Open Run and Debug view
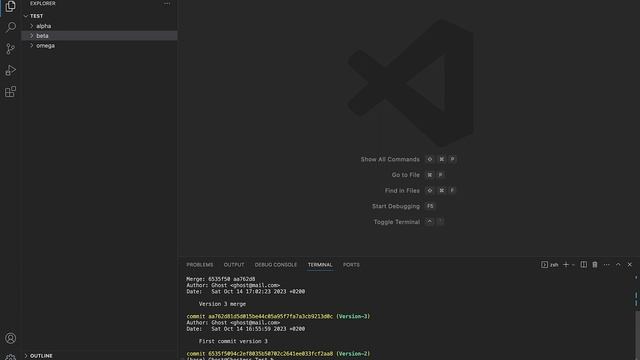Viewport: 640px width, 360px height. coord(11,70)
